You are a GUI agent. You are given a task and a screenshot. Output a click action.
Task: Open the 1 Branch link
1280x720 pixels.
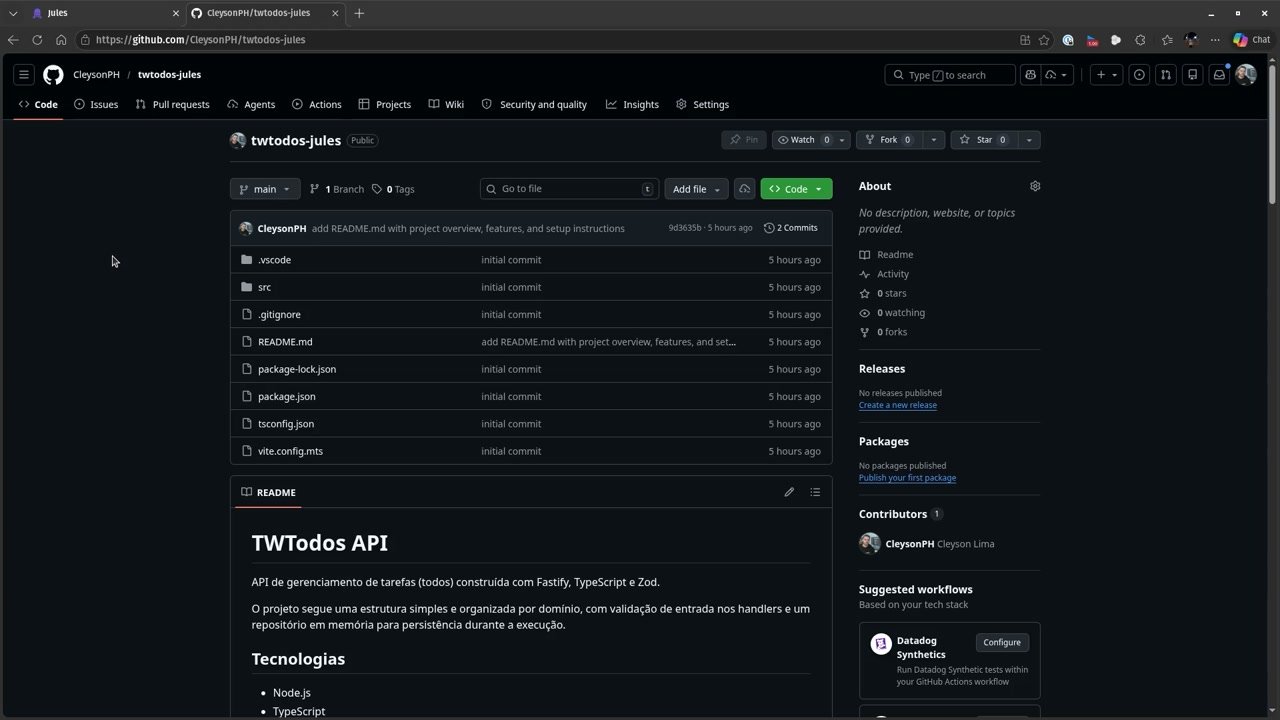337,189
